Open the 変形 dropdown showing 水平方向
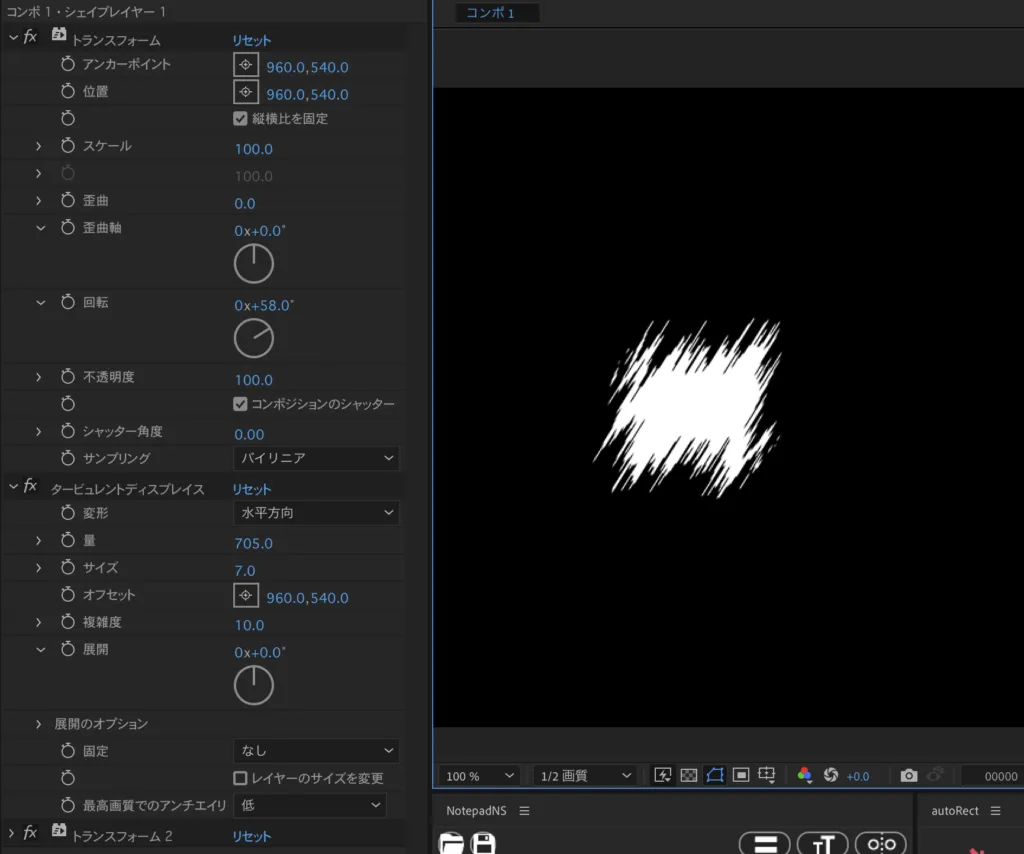1024x854 pixels. (316, 513)
